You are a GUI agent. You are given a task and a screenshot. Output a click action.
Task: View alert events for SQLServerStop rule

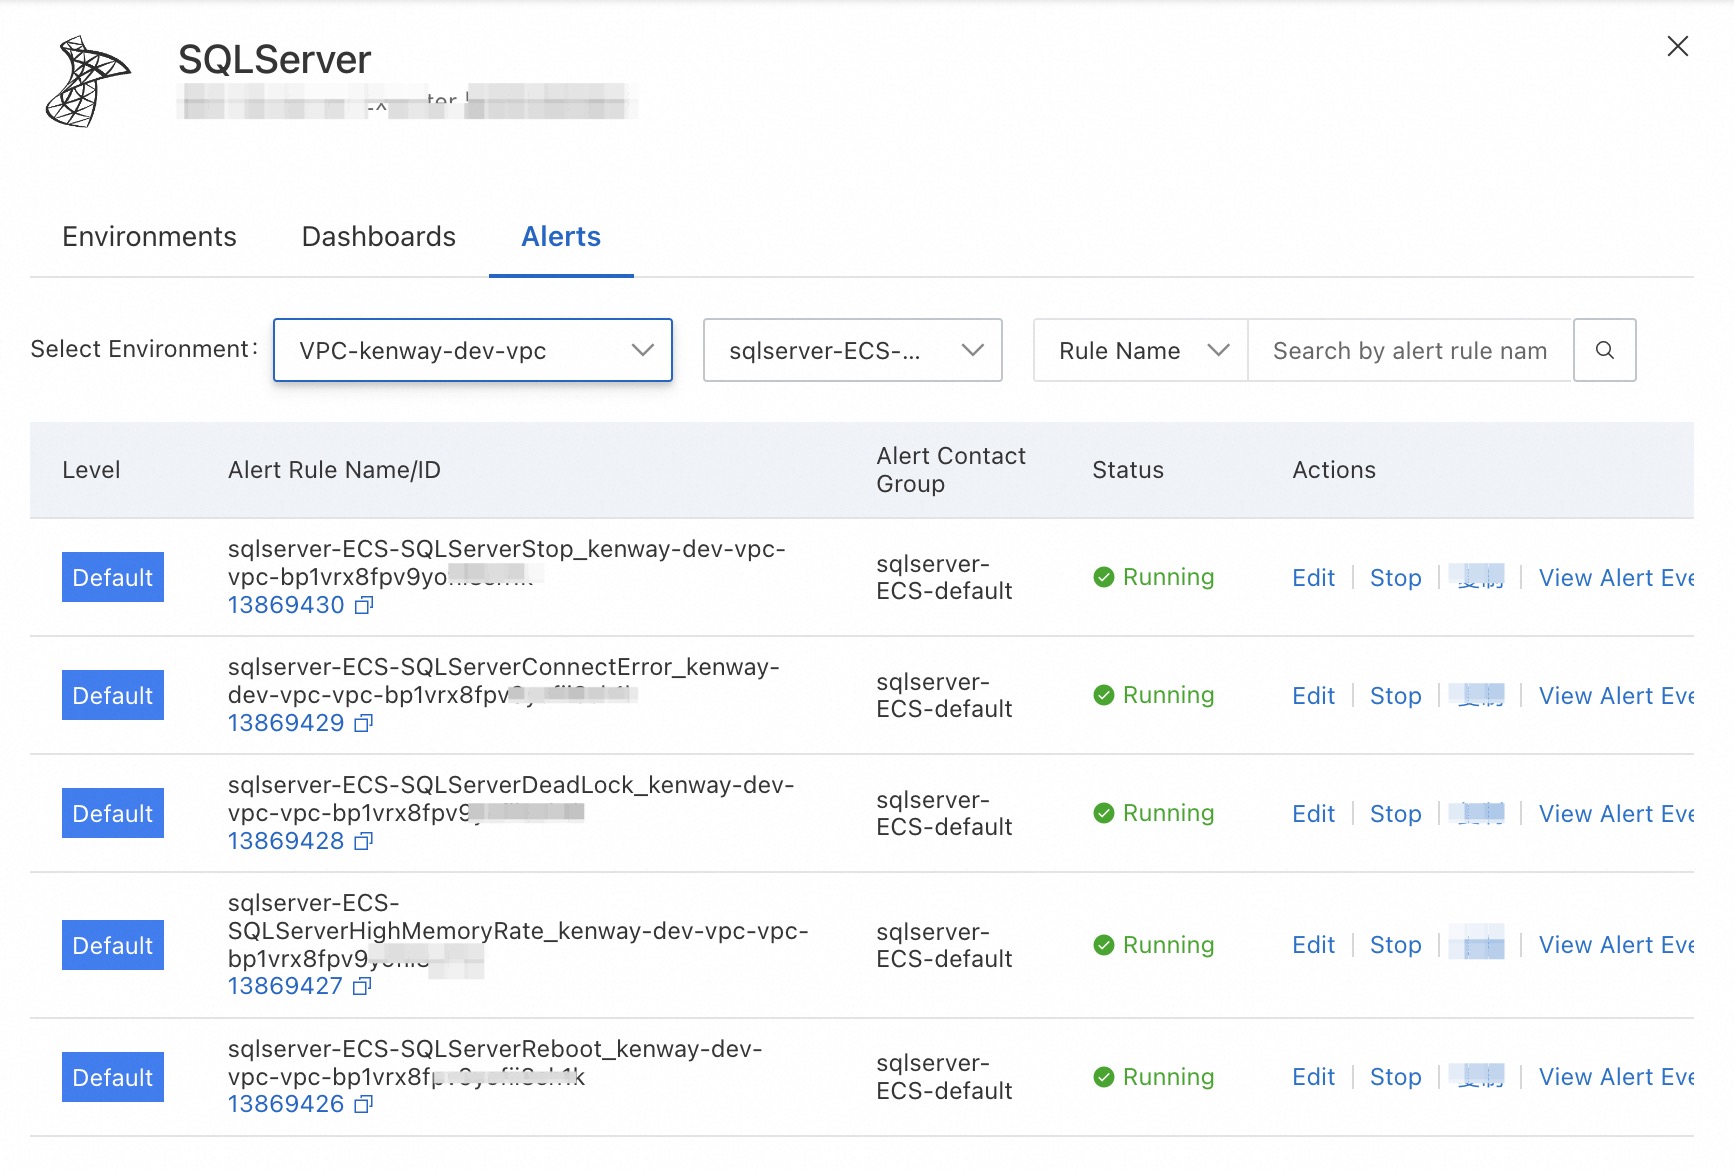pyautogui.click(x=1616, y=578)
